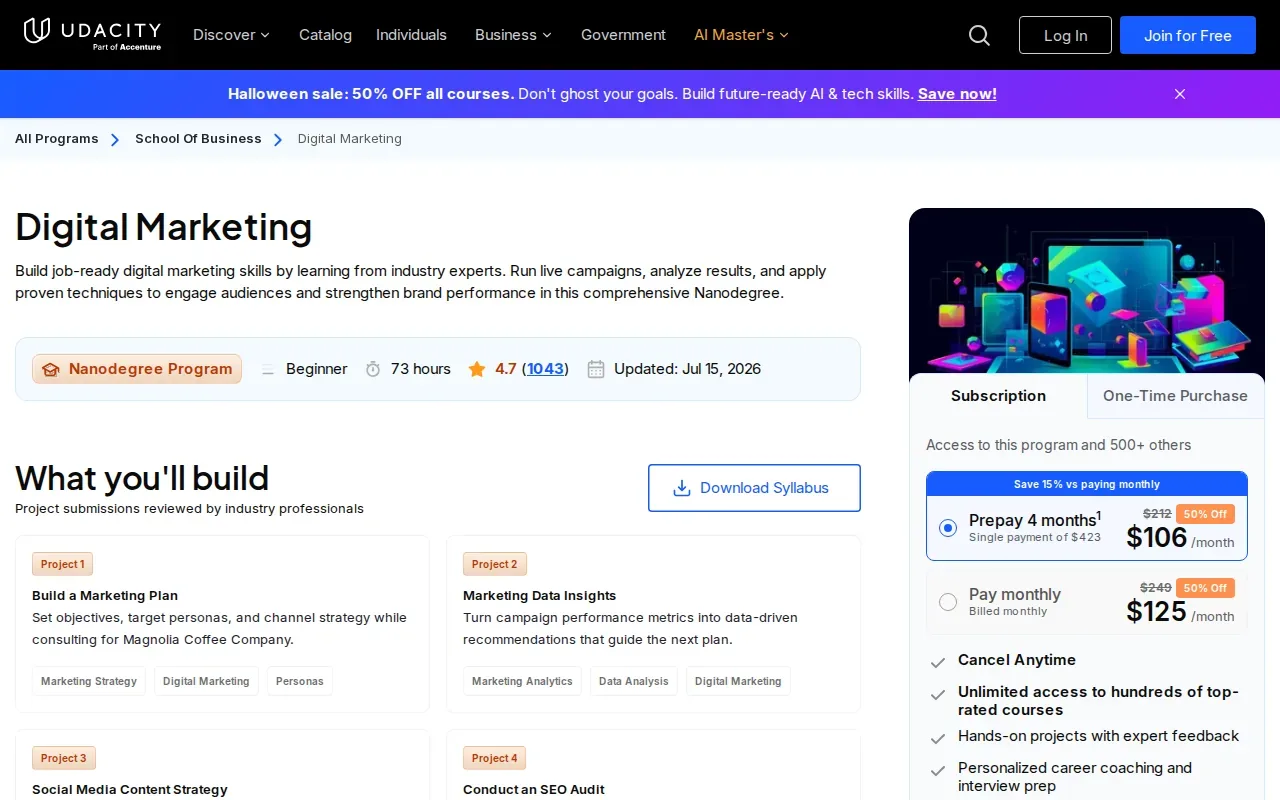Expand the AI Master's dropdown

tap(741, 35)
